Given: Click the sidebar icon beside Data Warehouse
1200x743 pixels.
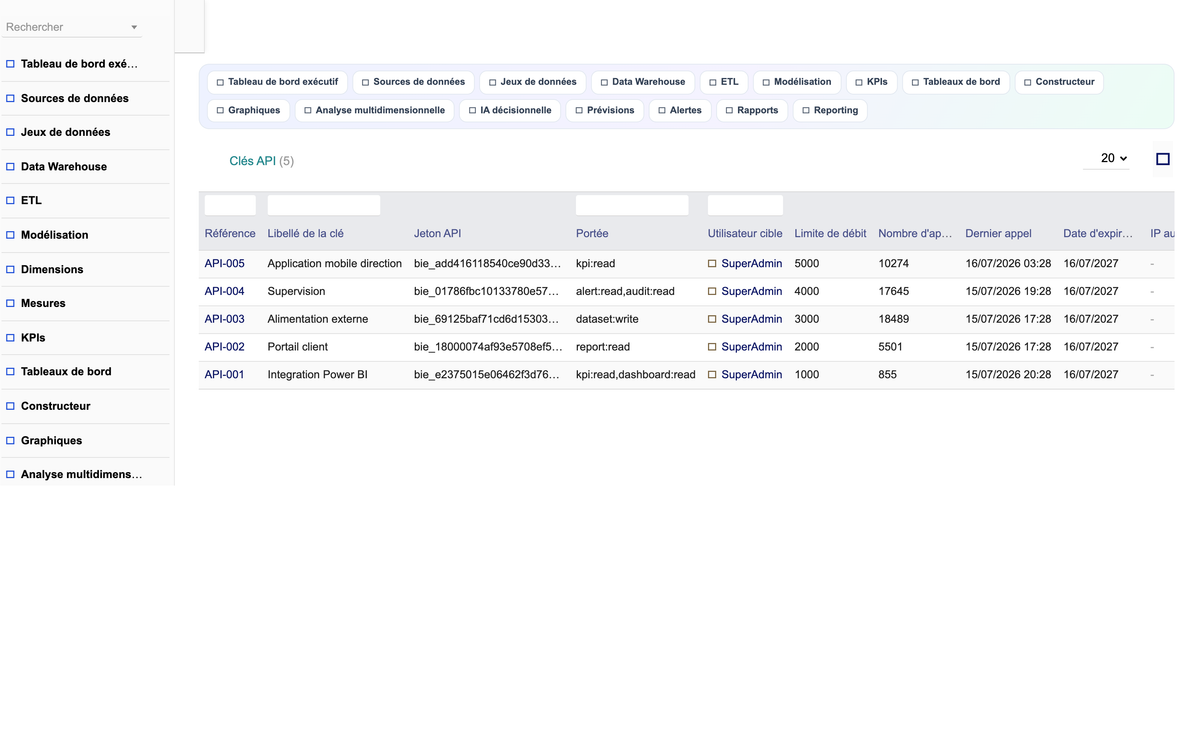Looking at the screenshot, I should coord(10,167).
